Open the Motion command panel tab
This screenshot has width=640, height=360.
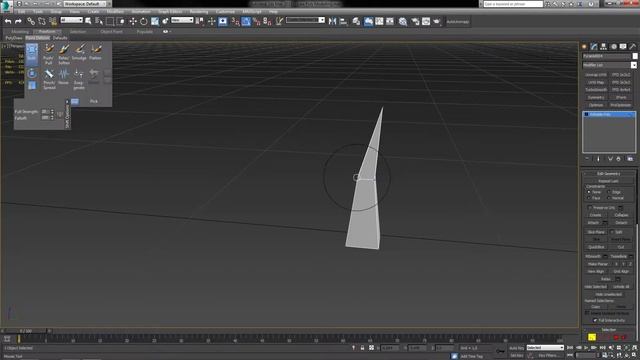click(613, 47)
